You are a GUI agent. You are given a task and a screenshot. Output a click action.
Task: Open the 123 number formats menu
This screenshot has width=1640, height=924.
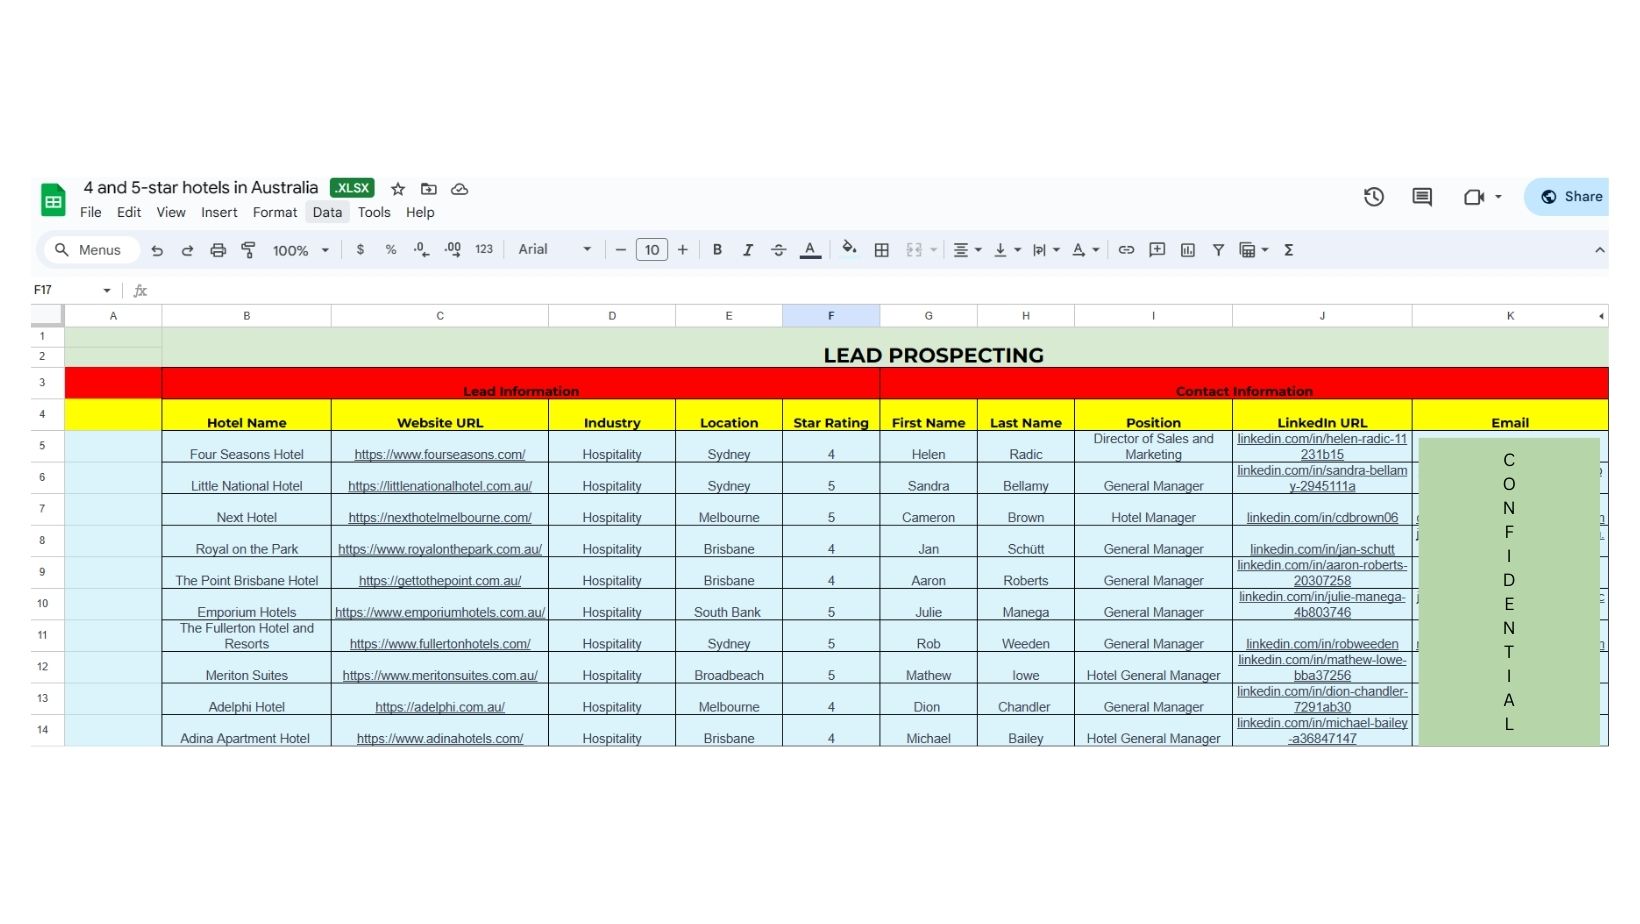click(484, 250)
